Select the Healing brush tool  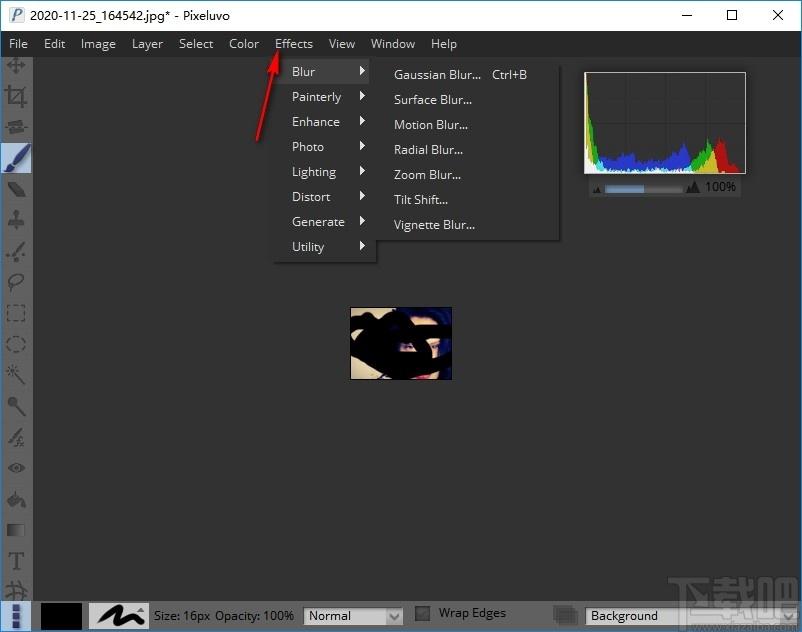pos(16,251)
